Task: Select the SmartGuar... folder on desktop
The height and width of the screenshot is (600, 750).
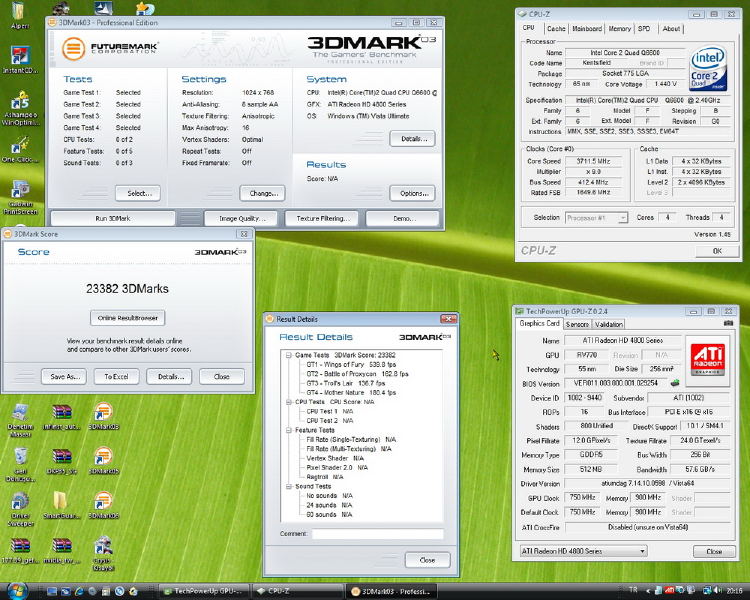Action: [x=61, y=506]
